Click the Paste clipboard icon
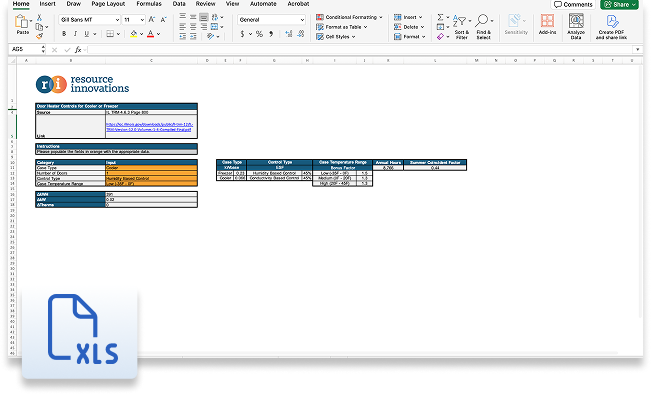652x395 pixels. 21,21
